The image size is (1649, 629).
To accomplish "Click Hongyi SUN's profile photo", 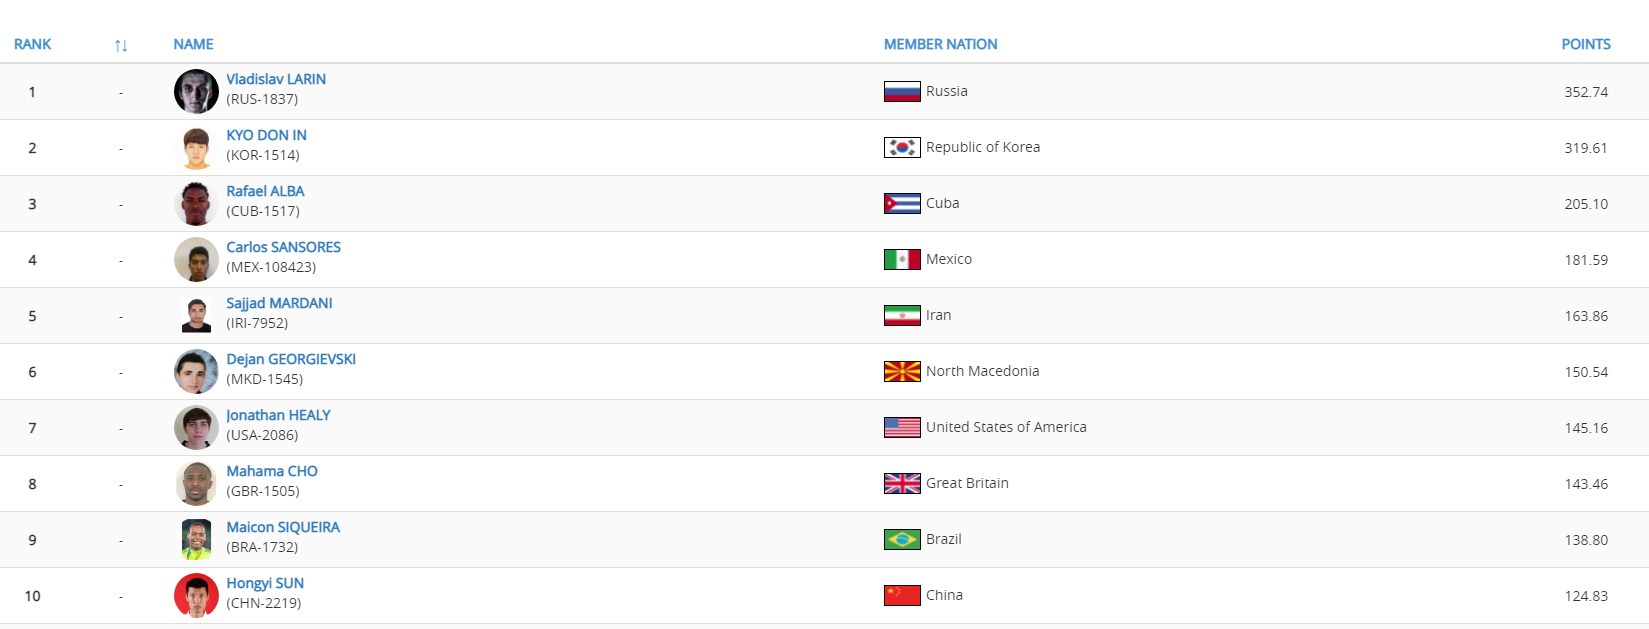I will coord(196,596).
